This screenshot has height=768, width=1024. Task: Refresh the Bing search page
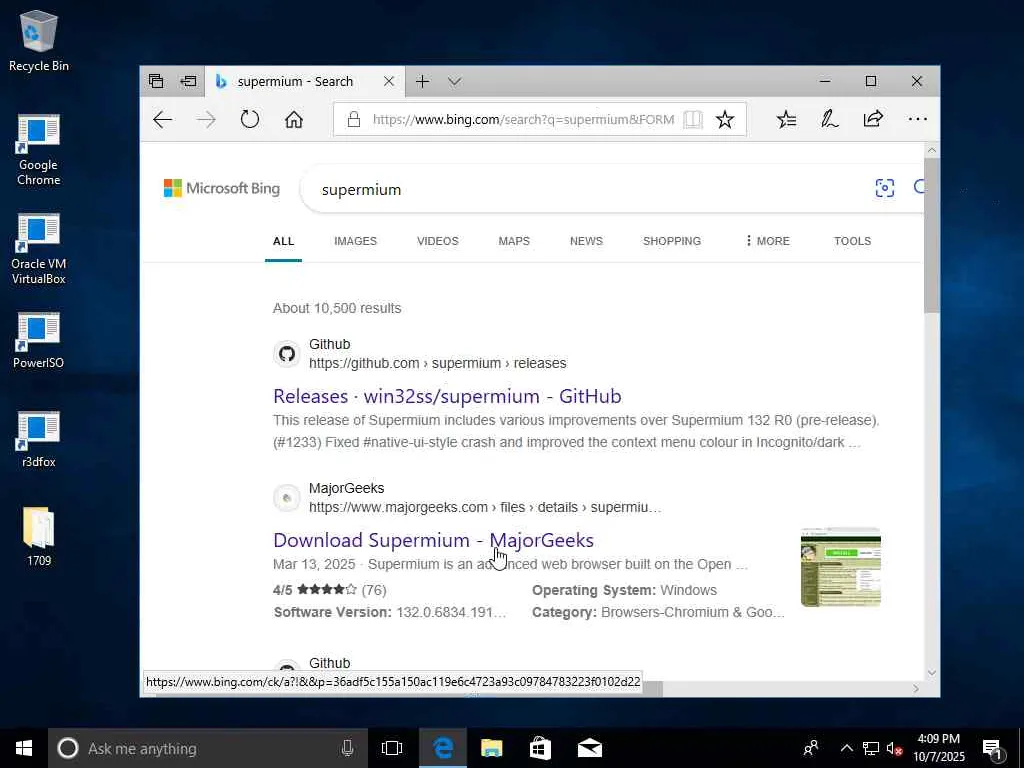pos(250,120)
